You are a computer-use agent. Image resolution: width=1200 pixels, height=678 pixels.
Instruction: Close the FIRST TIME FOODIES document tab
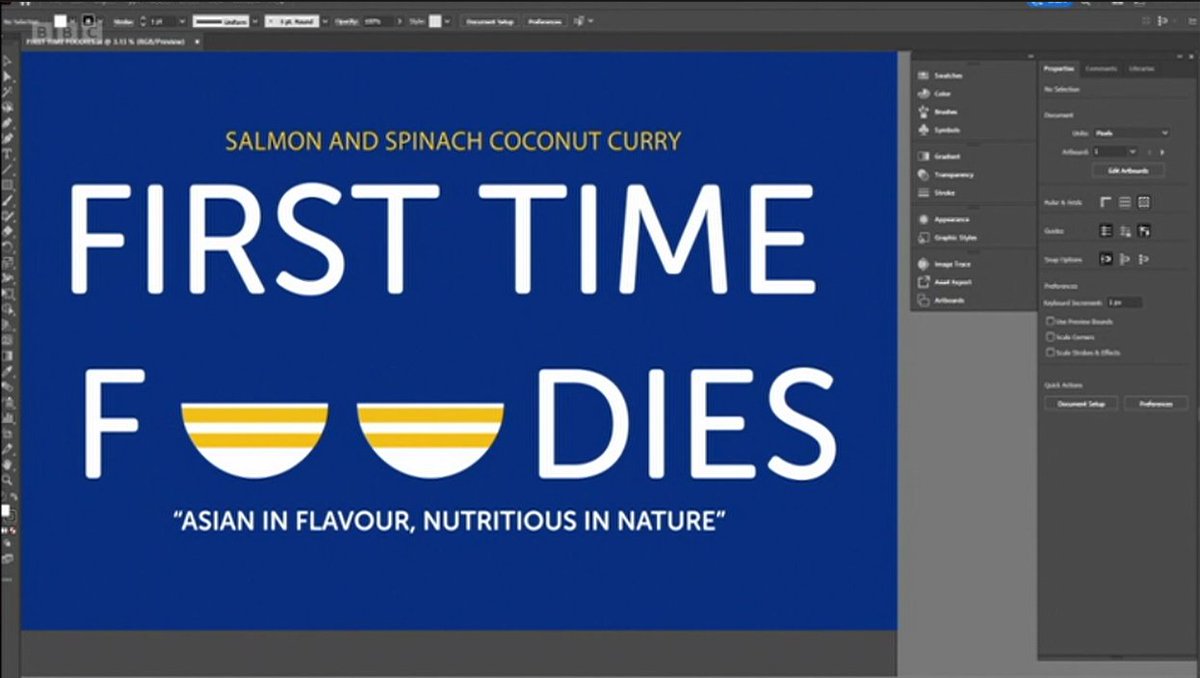[197, 41]
